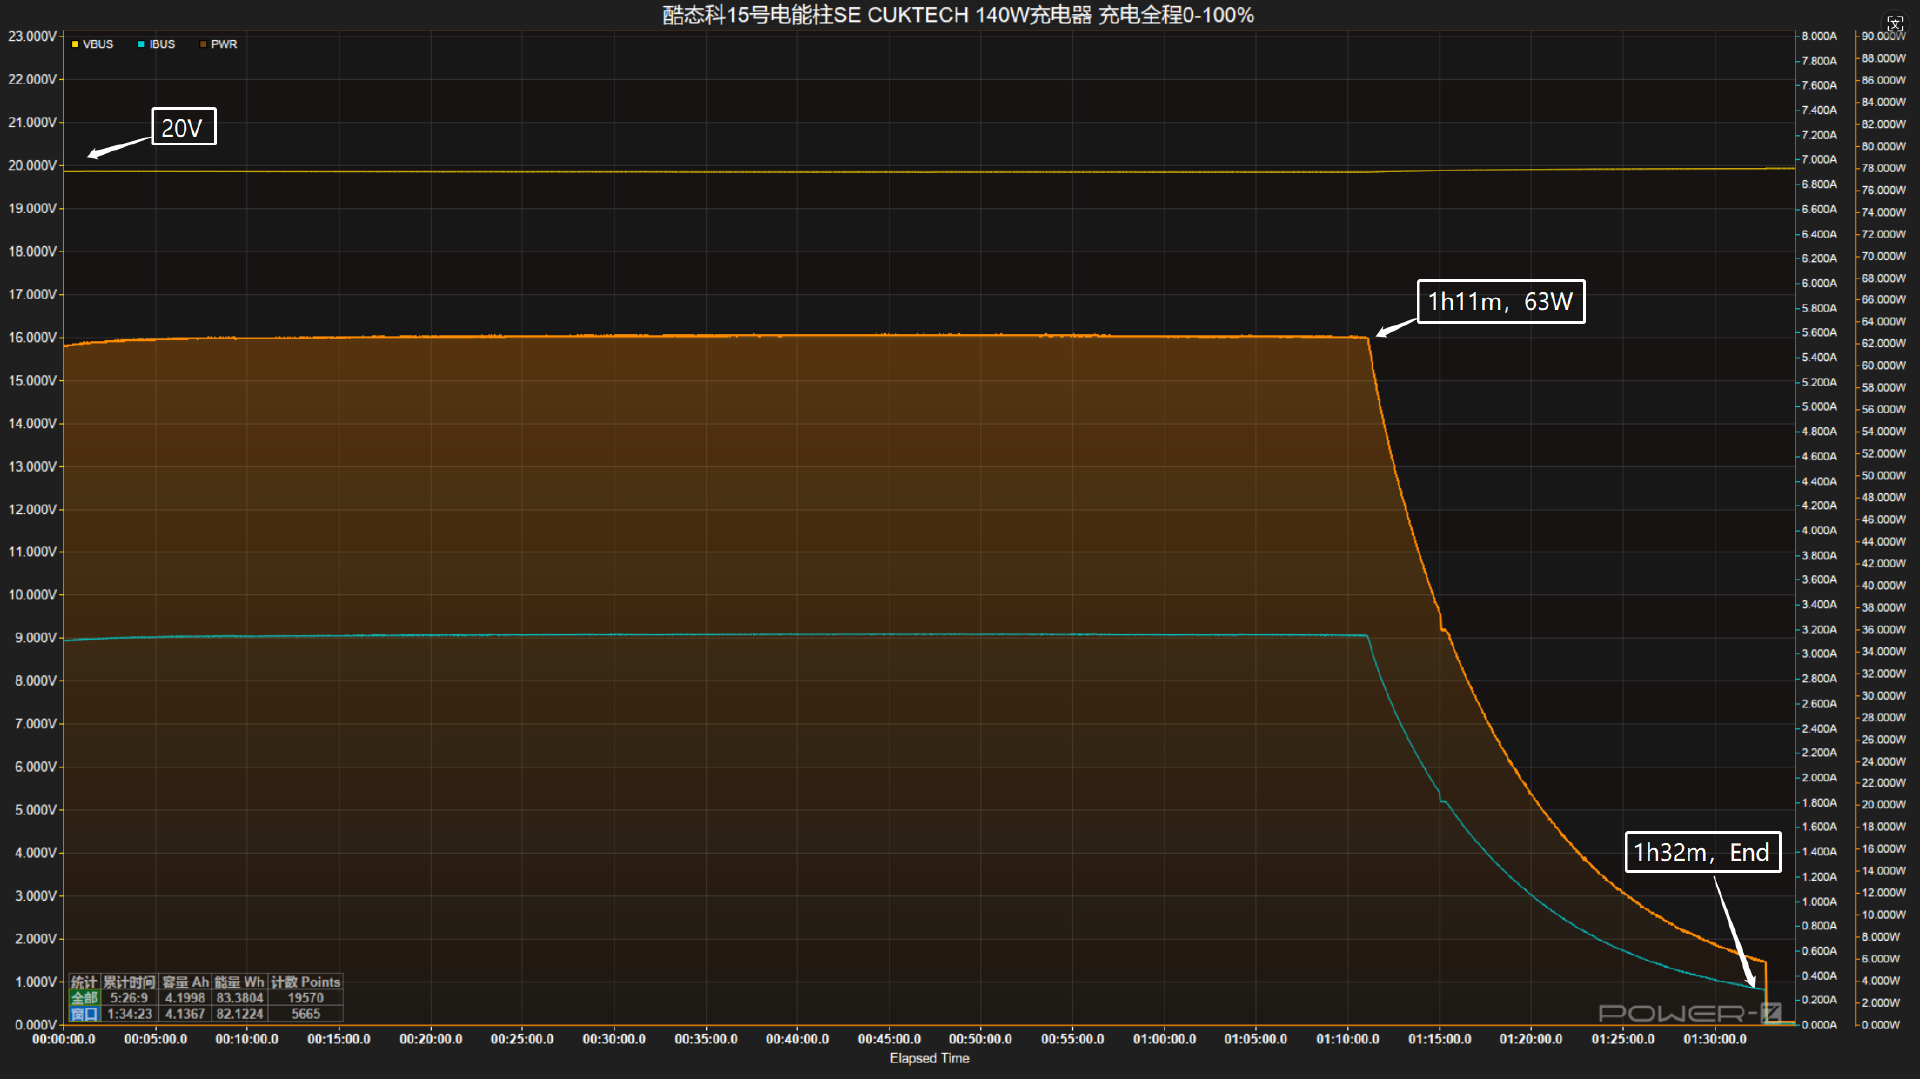Viewport: 1920px width, 1079px height.
Task: Select the blue 窗口 row header in statistics table
Action: coord(84,1014)
